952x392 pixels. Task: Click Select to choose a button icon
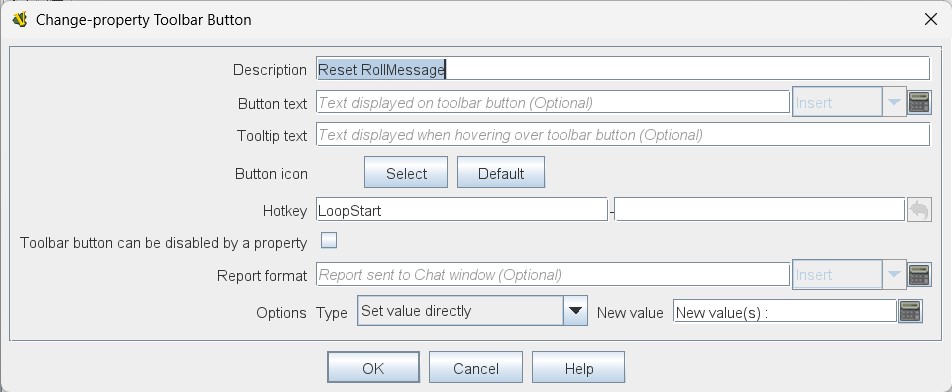pyautogui.click(x=406, y=173)
